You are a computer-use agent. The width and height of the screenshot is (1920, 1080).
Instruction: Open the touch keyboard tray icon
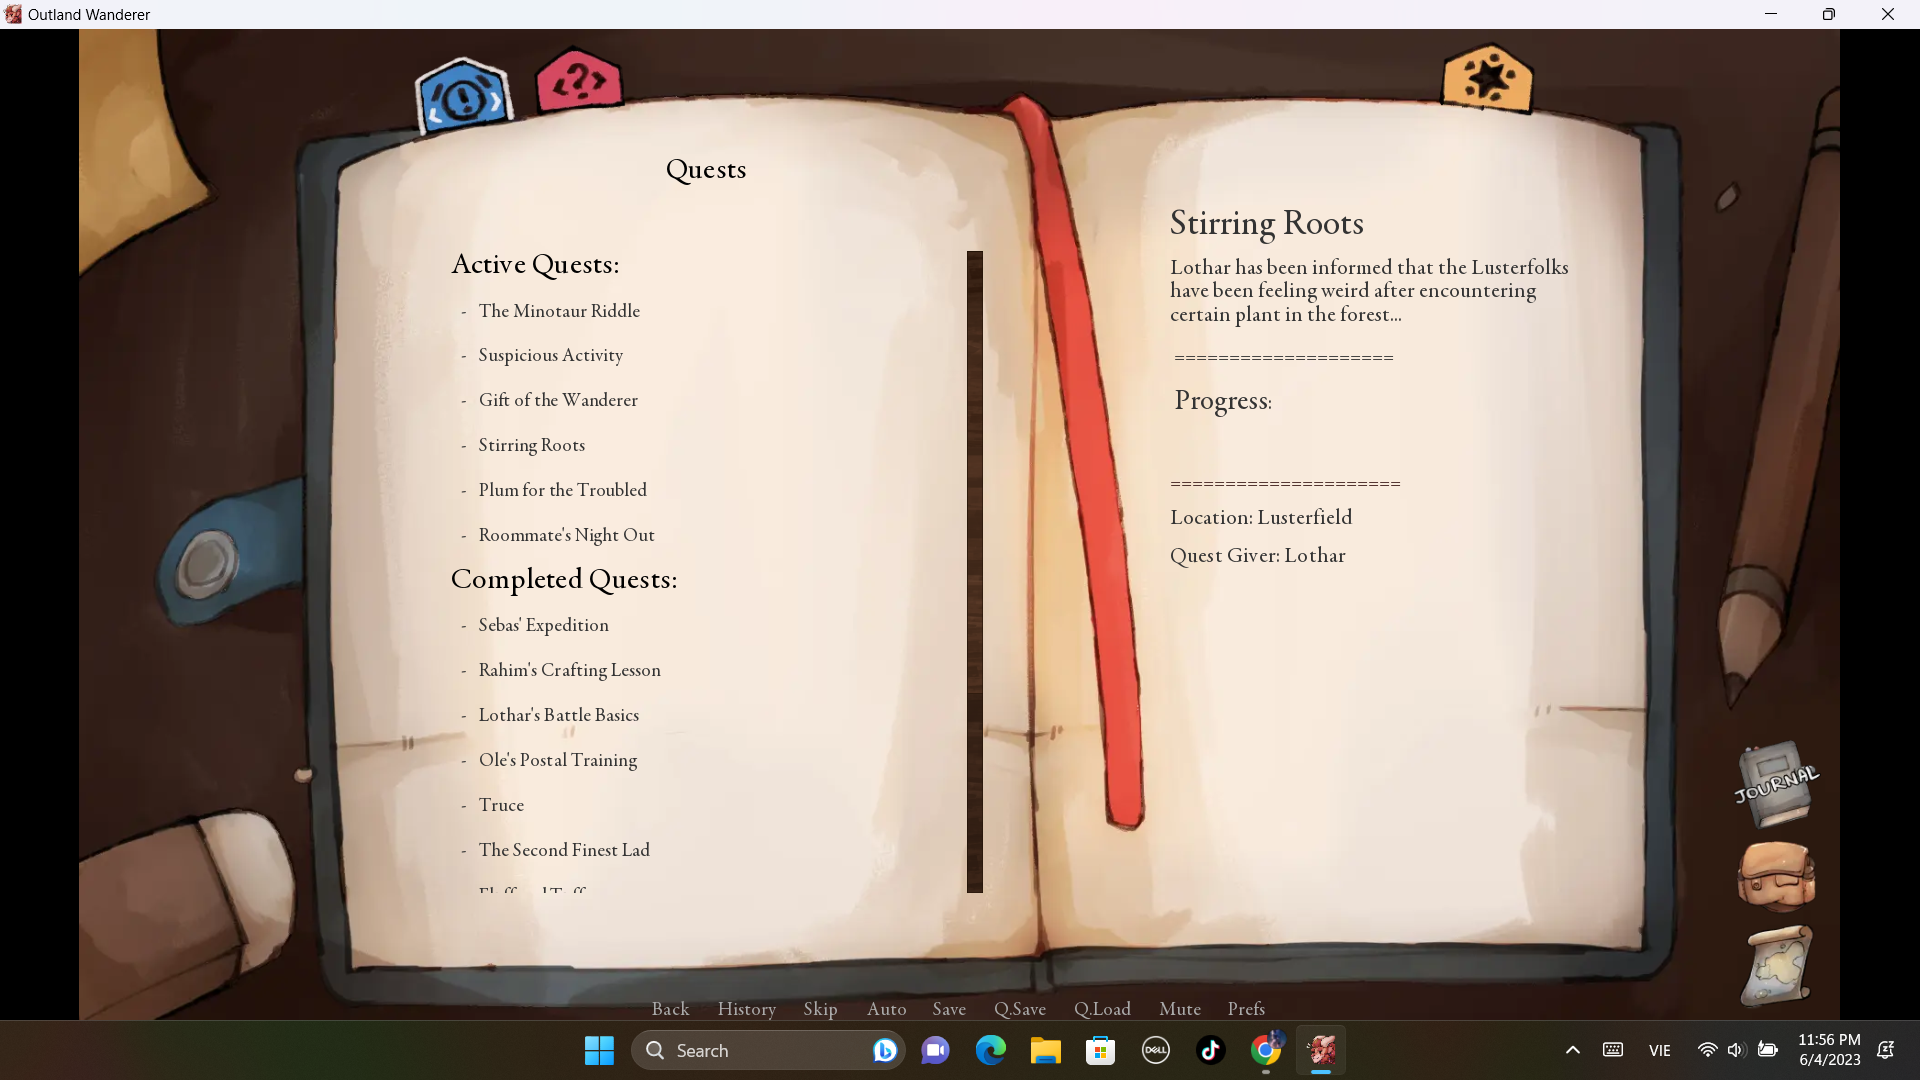click(x=1613, y=1050)
